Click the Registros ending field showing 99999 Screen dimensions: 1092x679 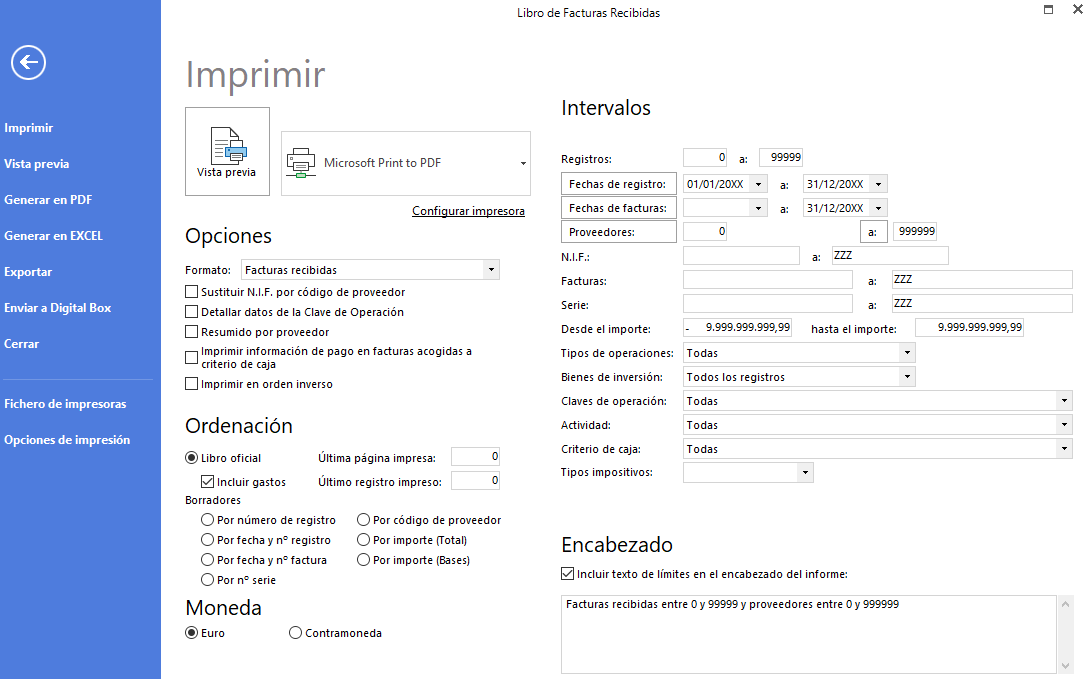coord(781,157)
